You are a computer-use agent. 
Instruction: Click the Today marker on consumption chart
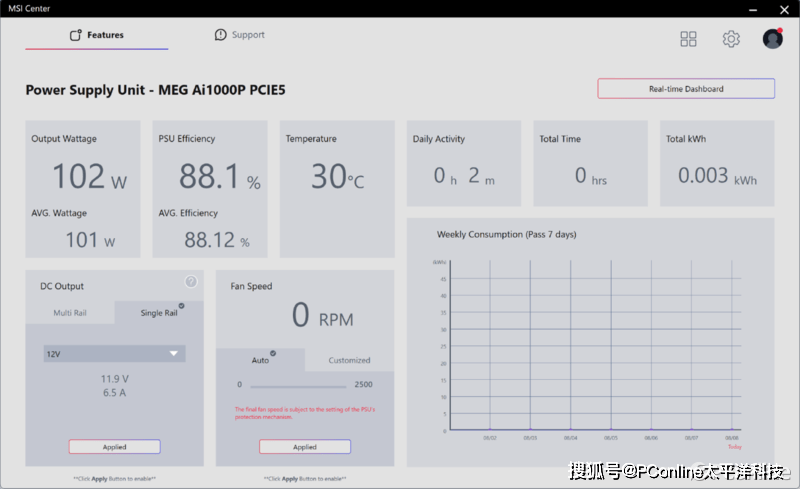tap(734, 446)
